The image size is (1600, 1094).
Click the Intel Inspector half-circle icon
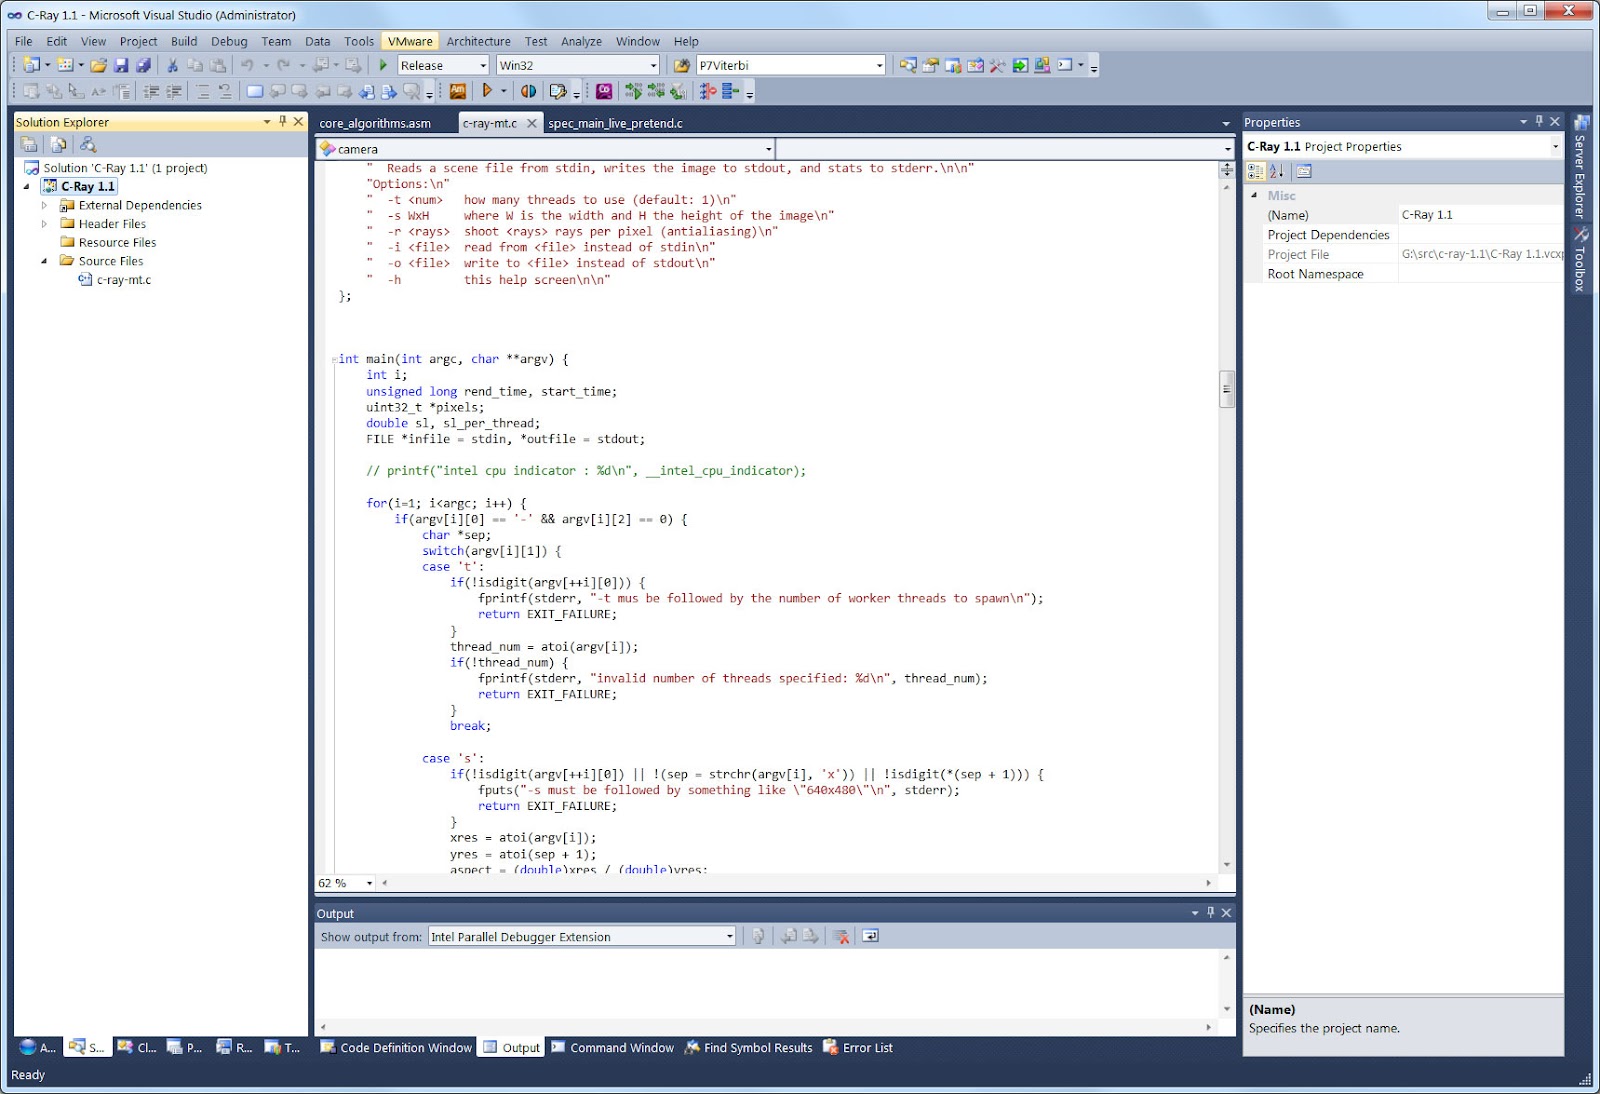pyautogui.click(x=528, y=91)
